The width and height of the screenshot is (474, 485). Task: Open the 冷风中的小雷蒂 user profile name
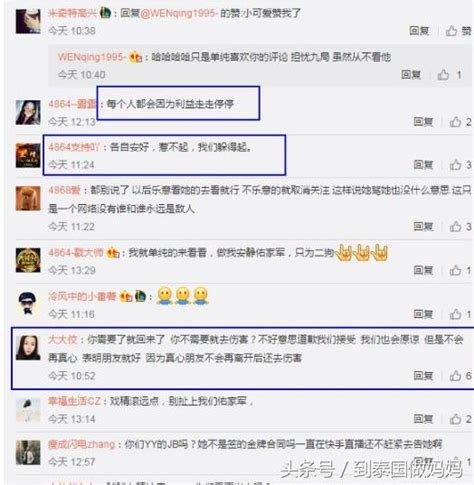[82, 296]
